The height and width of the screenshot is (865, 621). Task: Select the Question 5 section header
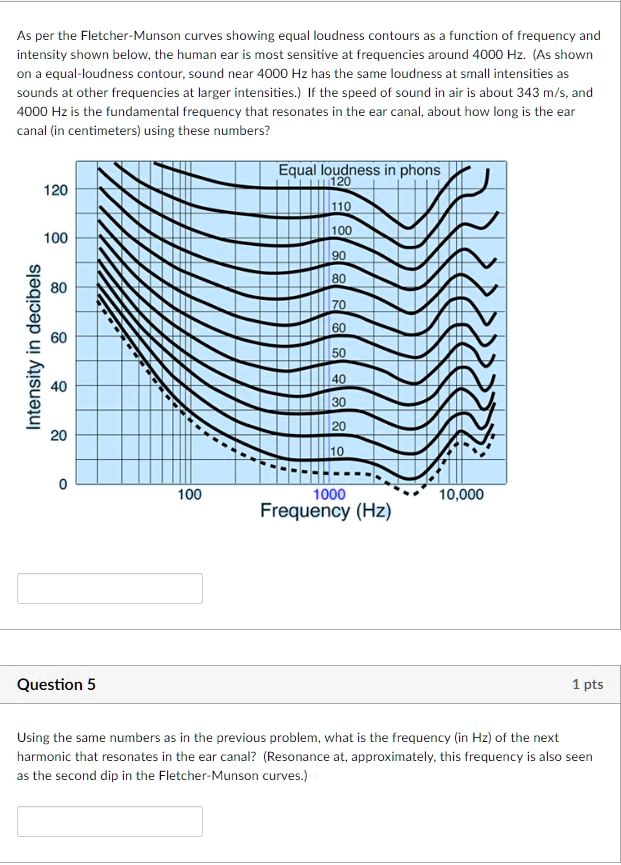(x=58, y=684)
